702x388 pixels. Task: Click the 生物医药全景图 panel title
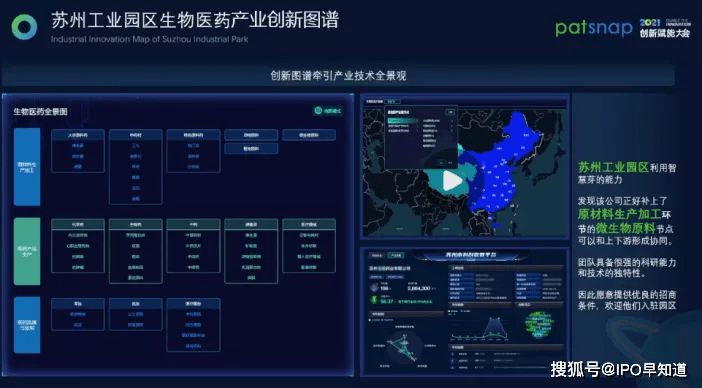click(x=40, y=111)
